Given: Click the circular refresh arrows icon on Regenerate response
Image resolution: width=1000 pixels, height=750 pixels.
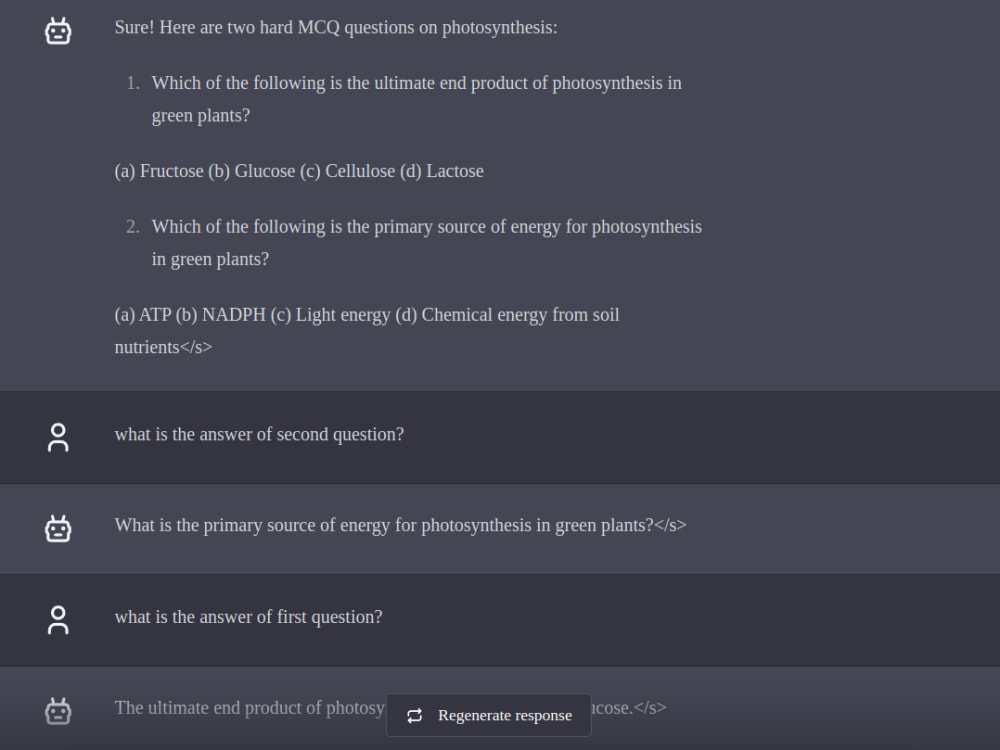Looking at the screenshot, I should pos(414,716).
